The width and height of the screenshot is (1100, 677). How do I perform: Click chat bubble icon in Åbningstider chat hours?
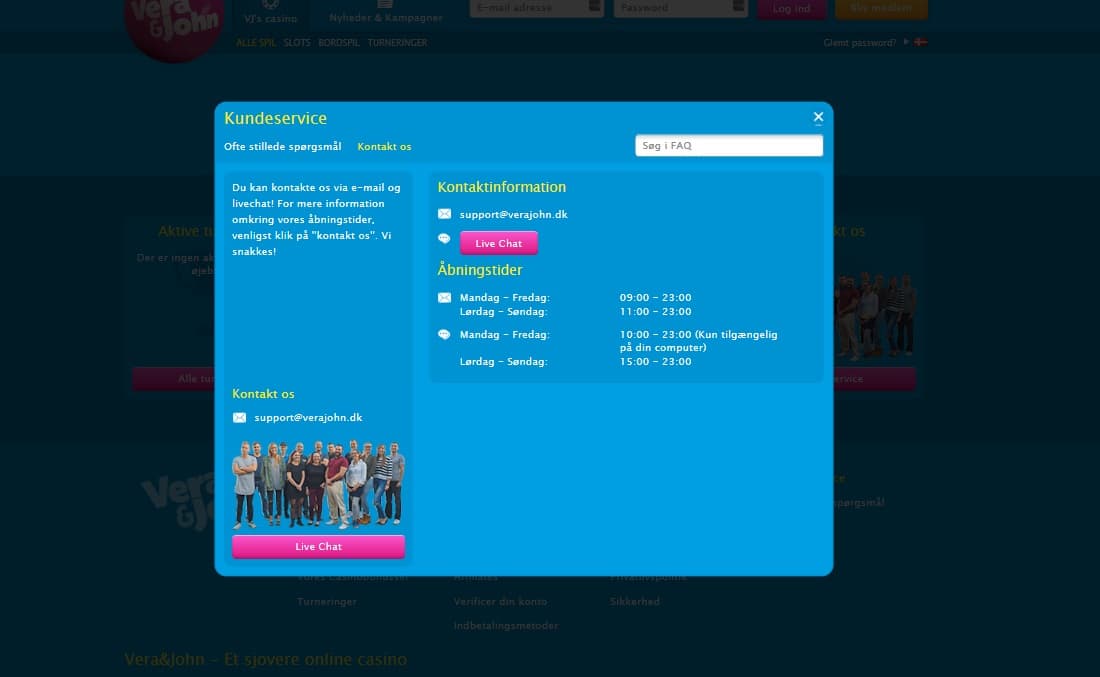[444, 335]
